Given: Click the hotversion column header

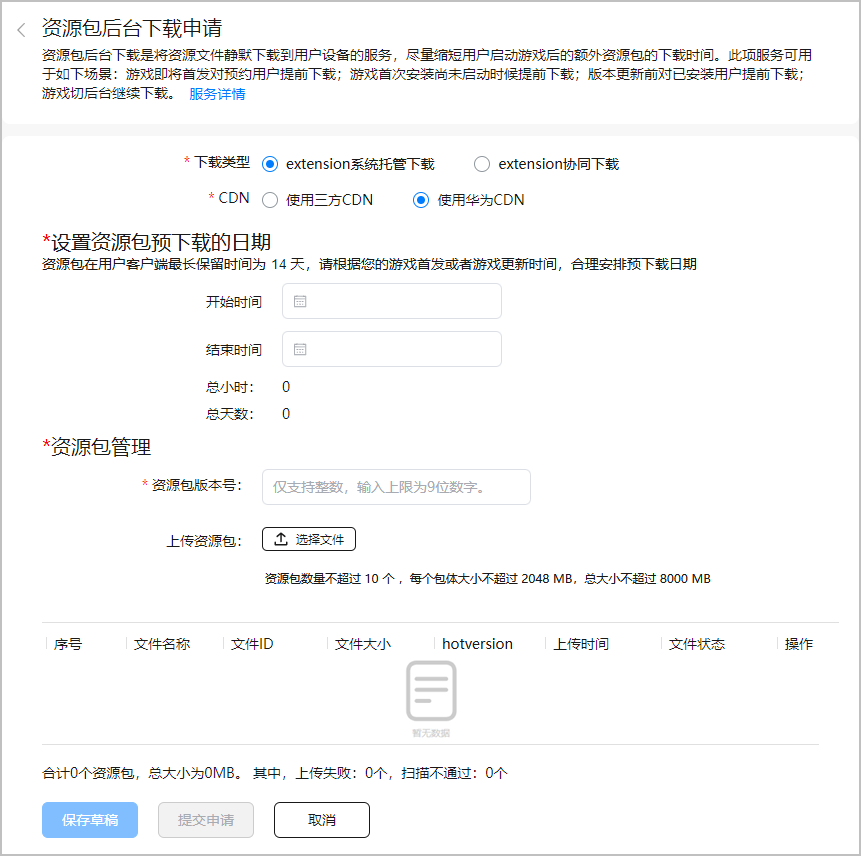Looking at the screenshot, I should (x=477, y=644).
